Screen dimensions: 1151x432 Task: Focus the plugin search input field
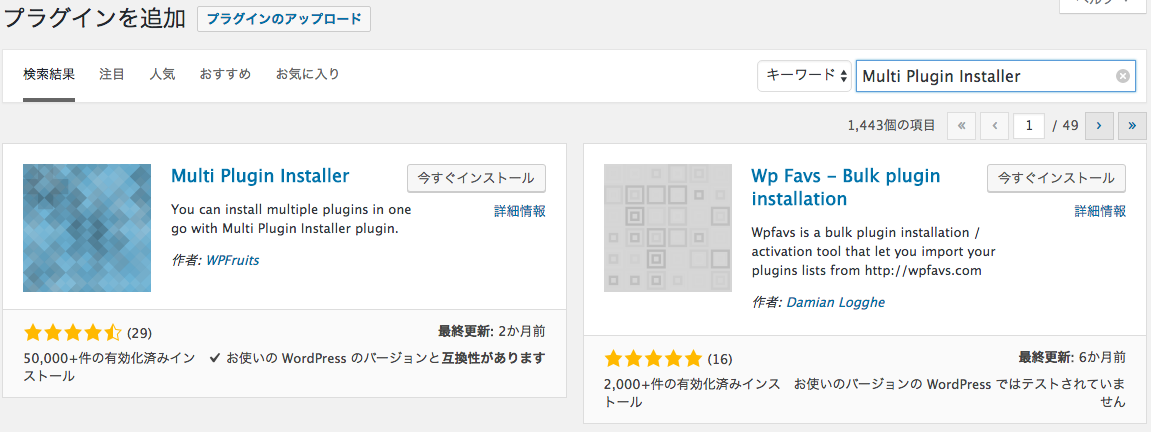[x=995, y=76]
